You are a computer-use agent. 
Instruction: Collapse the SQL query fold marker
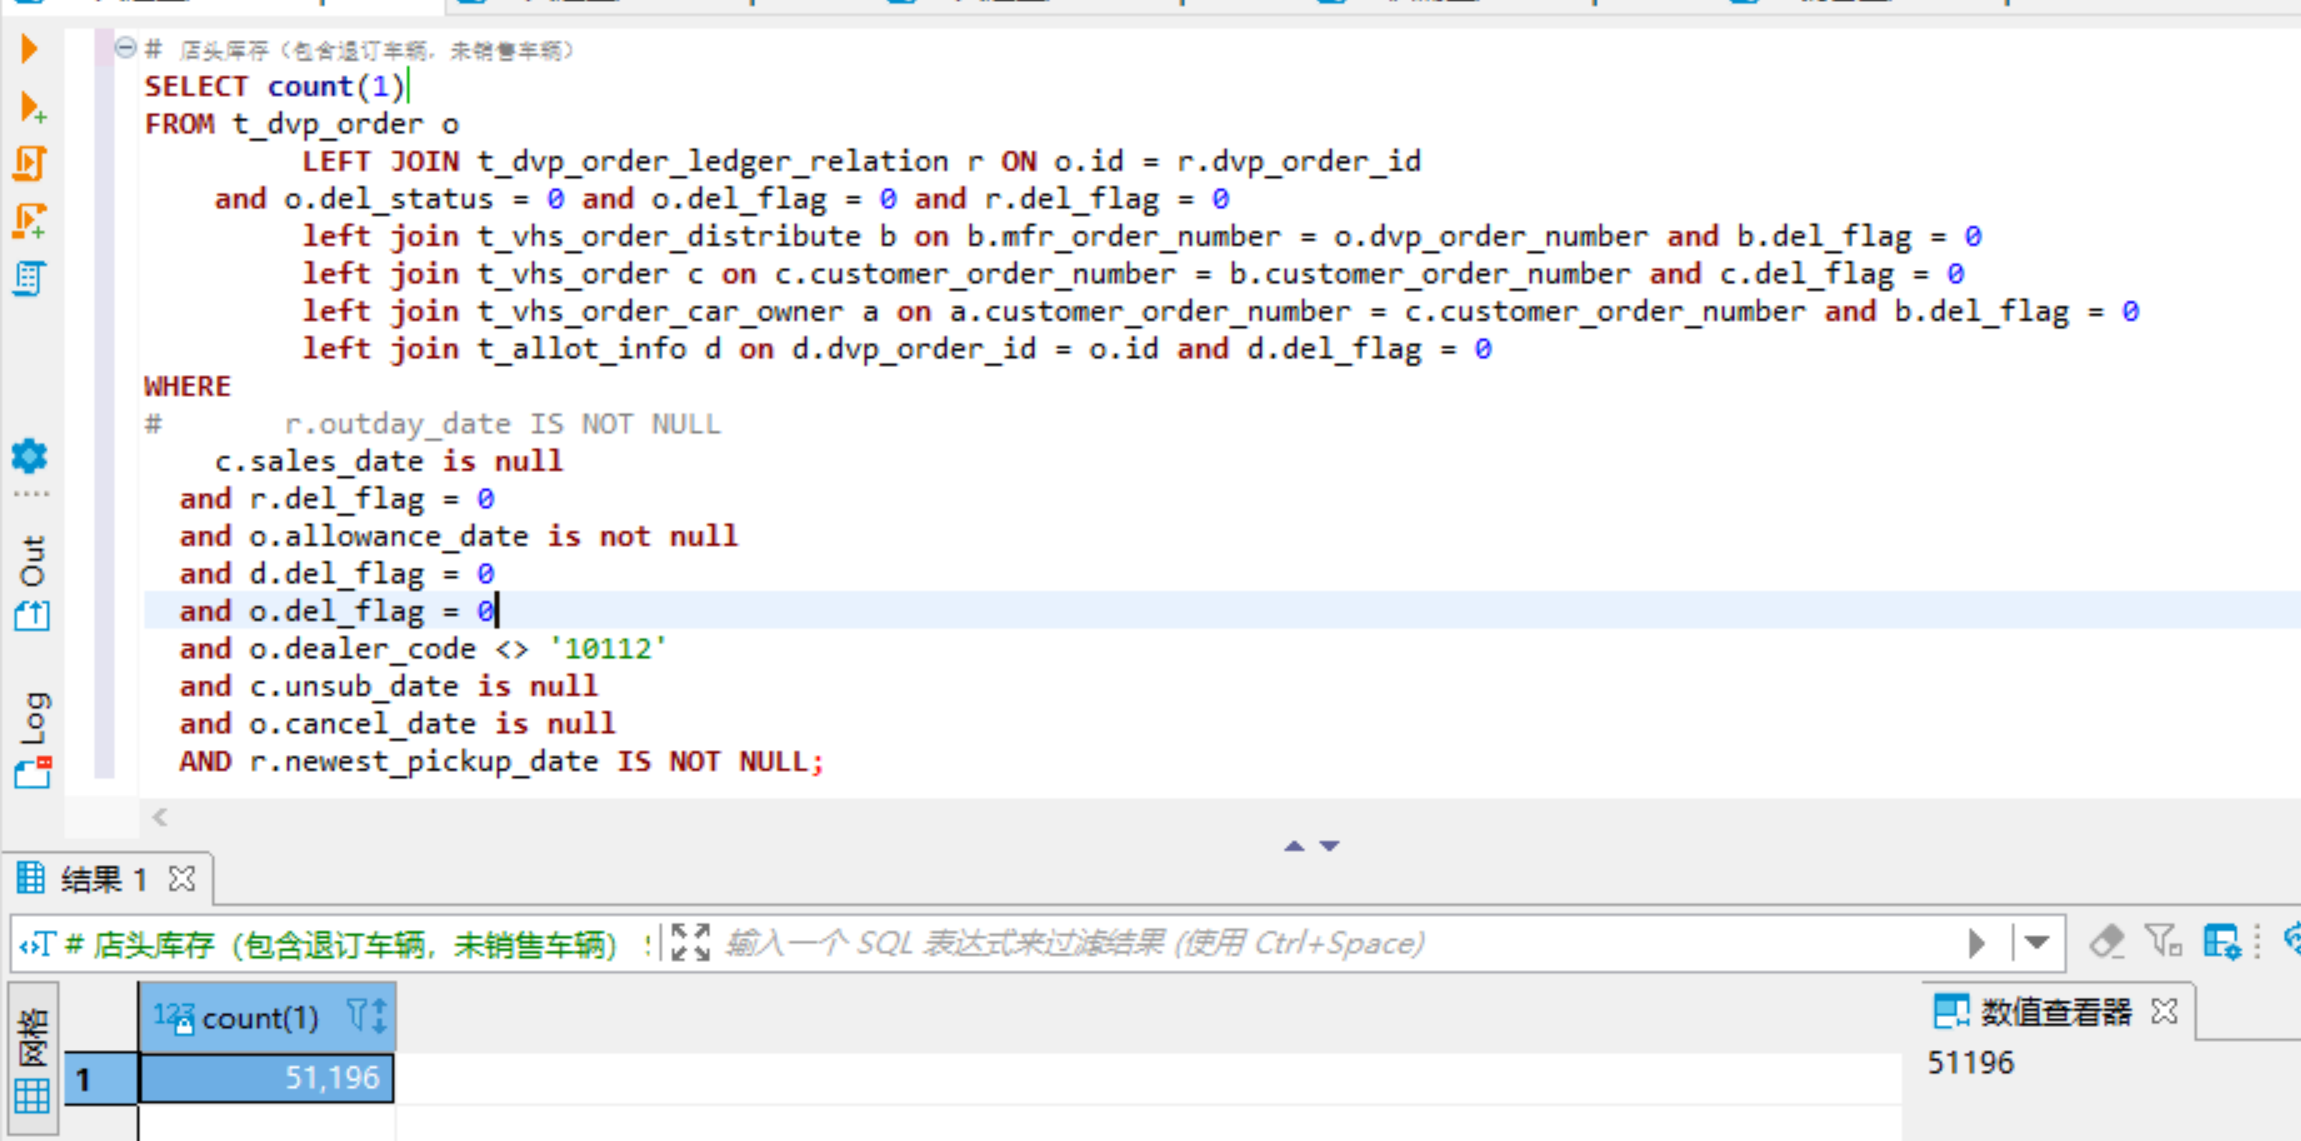point(125,47)
